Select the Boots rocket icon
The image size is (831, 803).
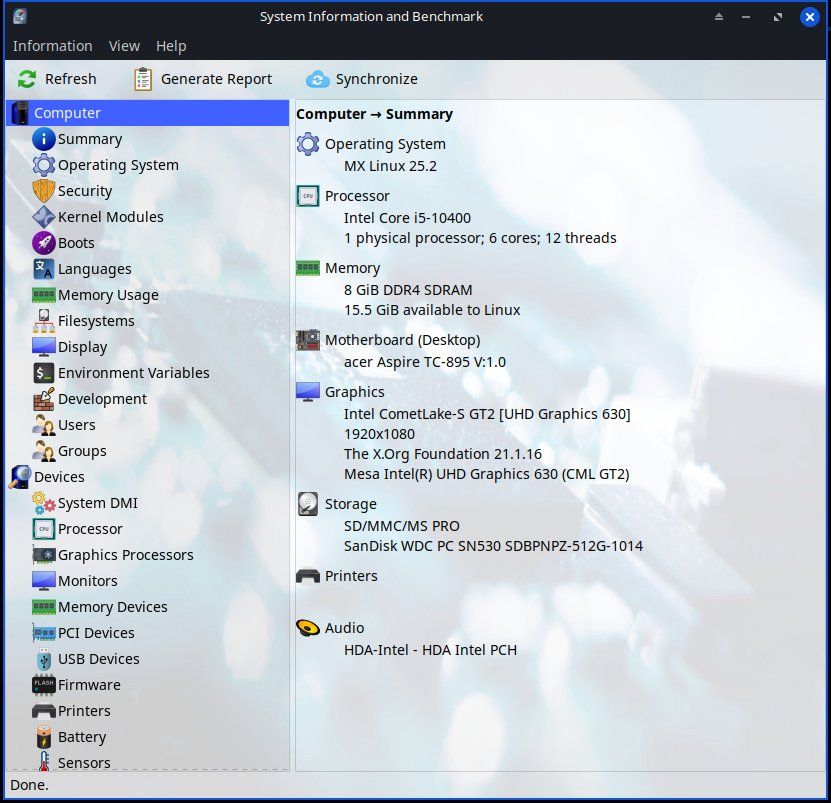pyautogui.click(x=43, y=243)
